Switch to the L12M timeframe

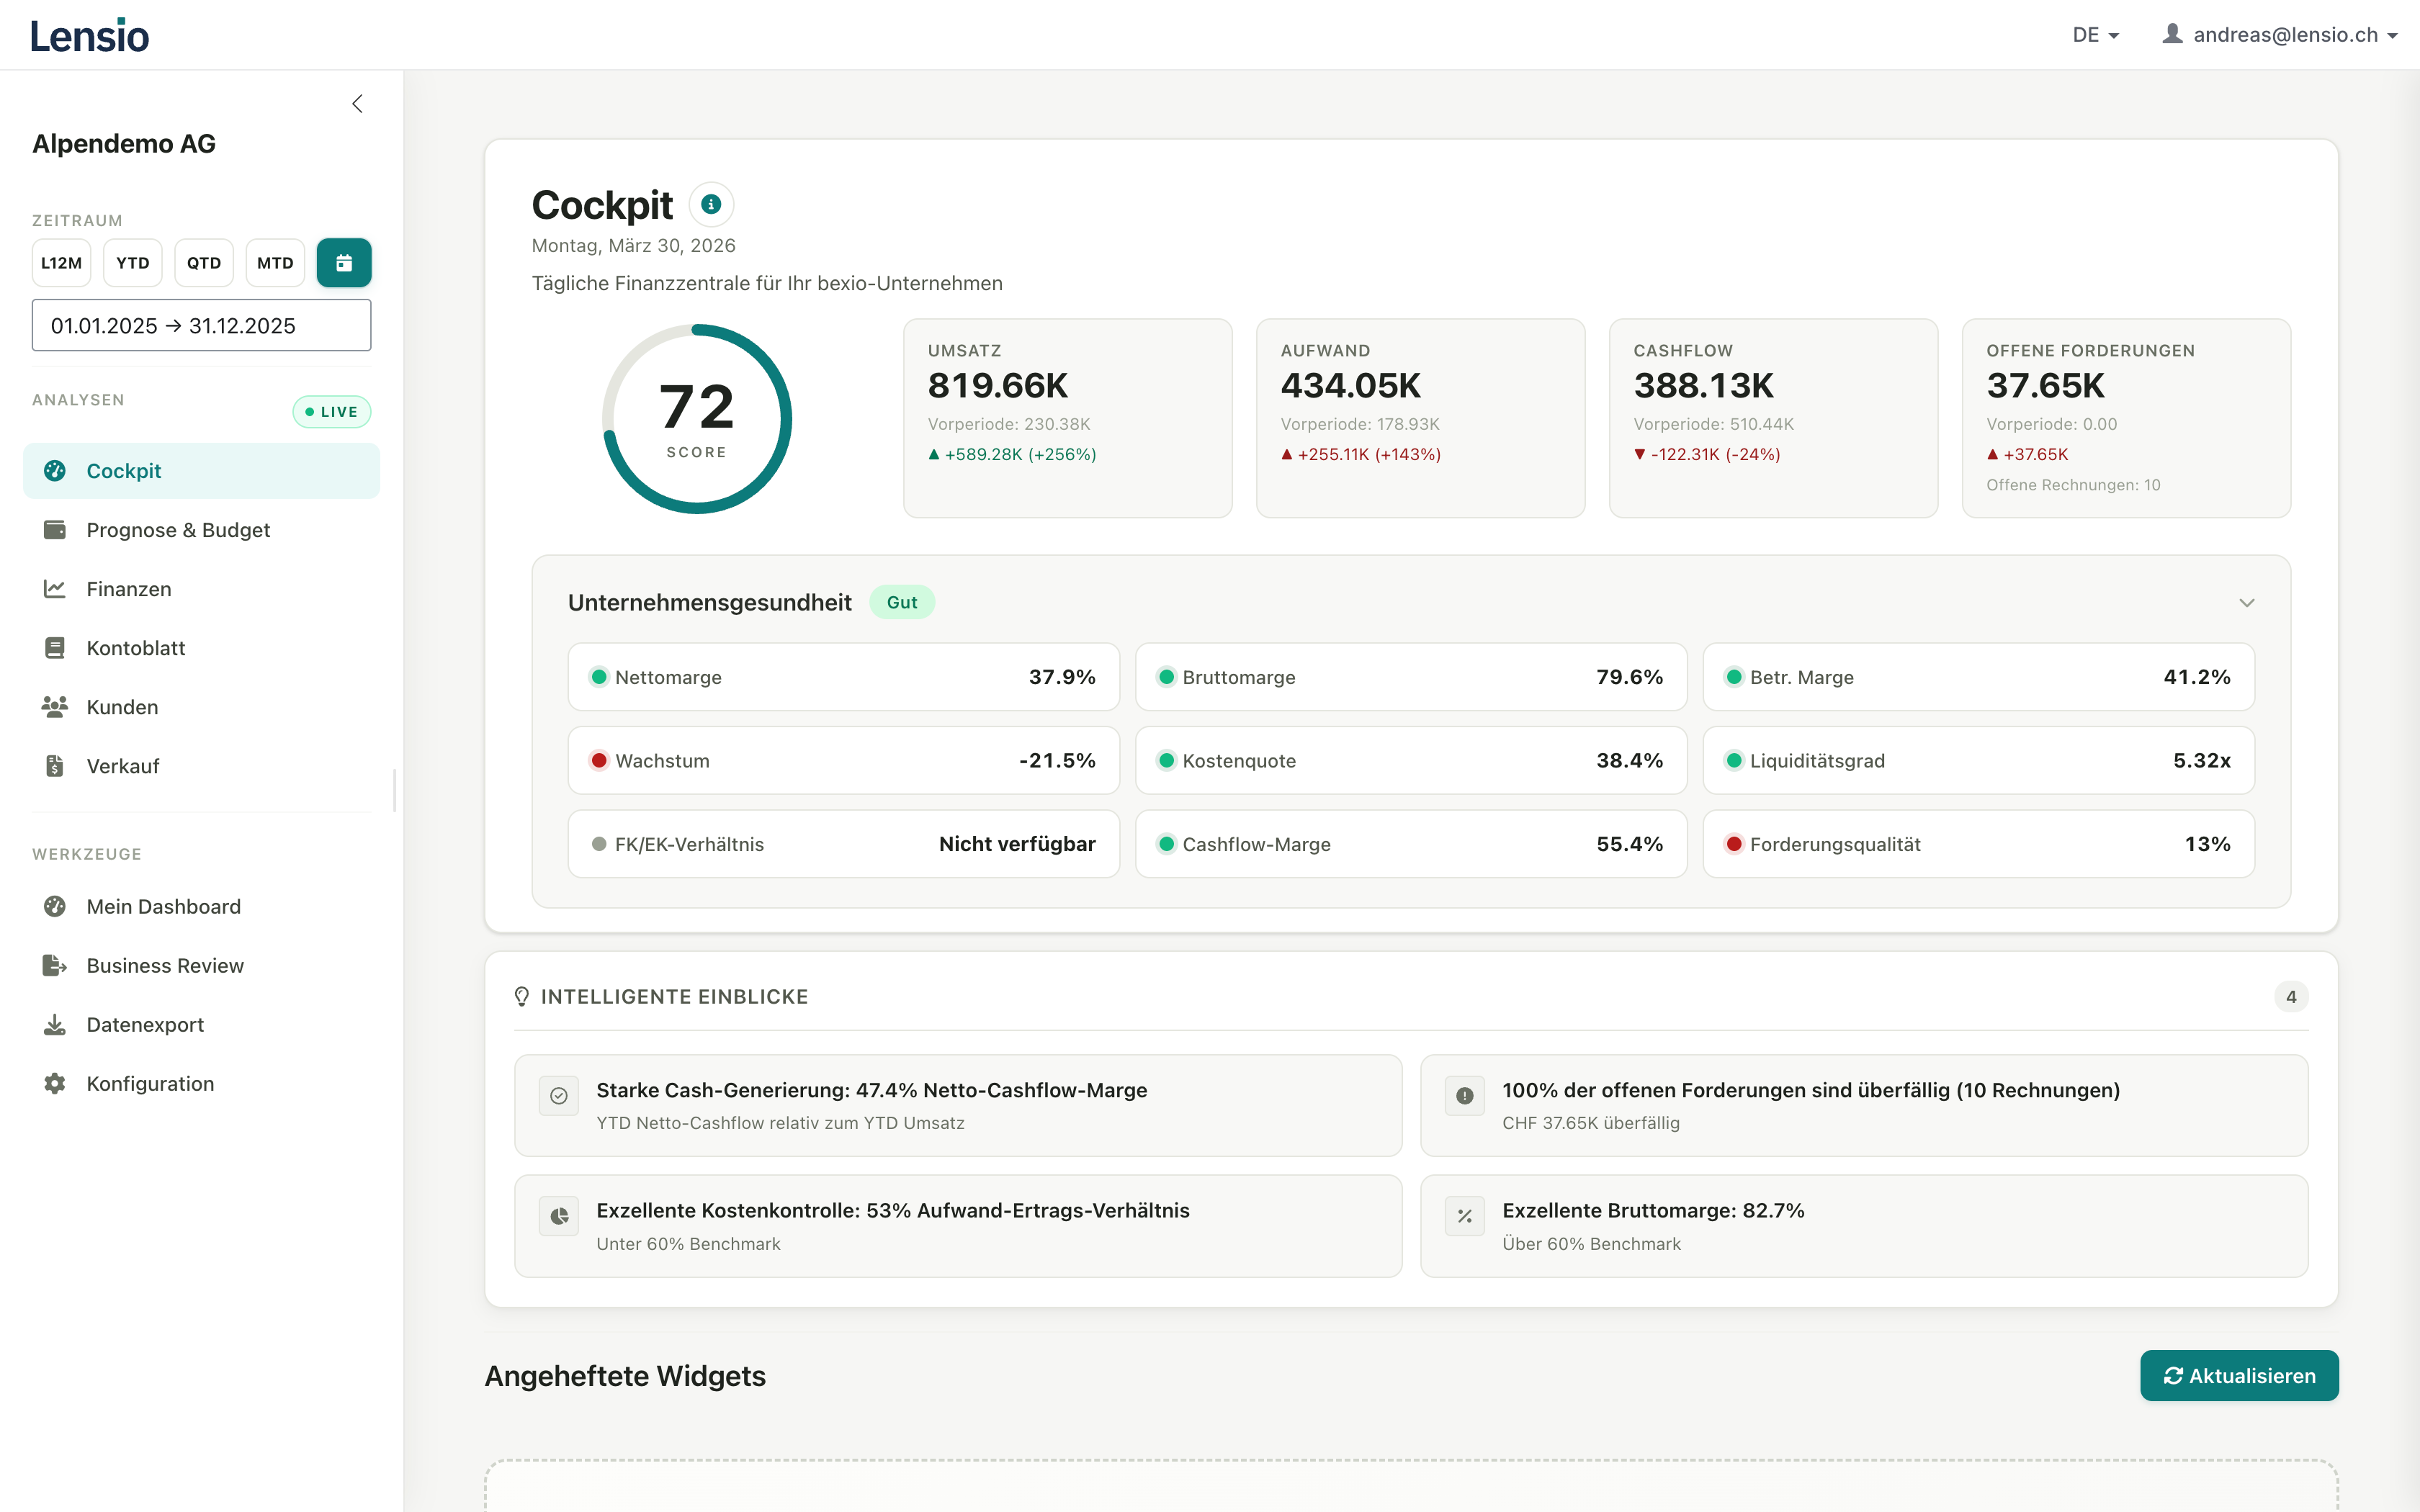coord(61,262)
